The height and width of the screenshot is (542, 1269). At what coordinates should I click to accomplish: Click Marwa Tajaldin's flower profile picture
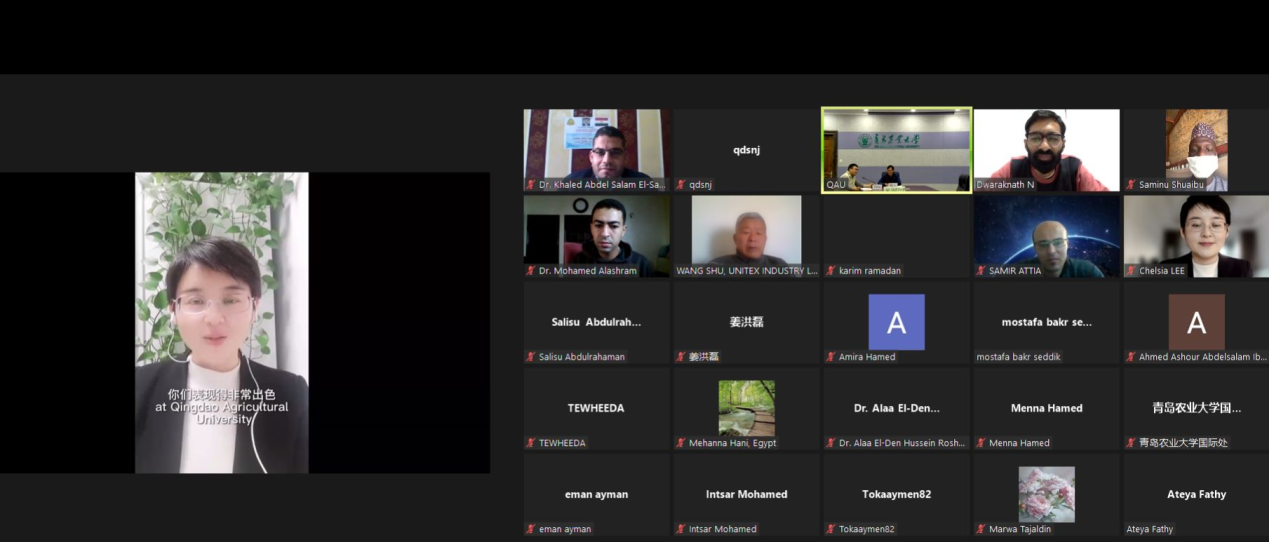(1046, 494)
